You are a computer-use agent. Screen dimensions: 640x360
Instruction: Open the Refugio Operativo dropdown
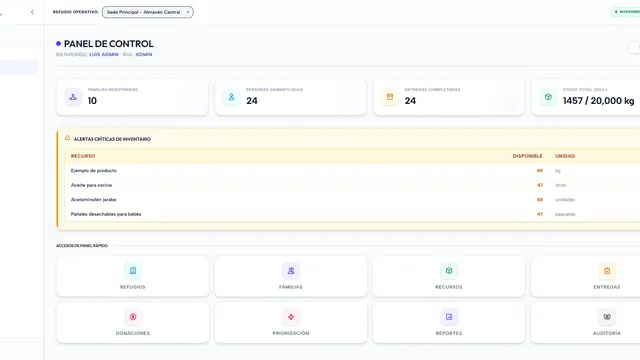tap(148, 12)
